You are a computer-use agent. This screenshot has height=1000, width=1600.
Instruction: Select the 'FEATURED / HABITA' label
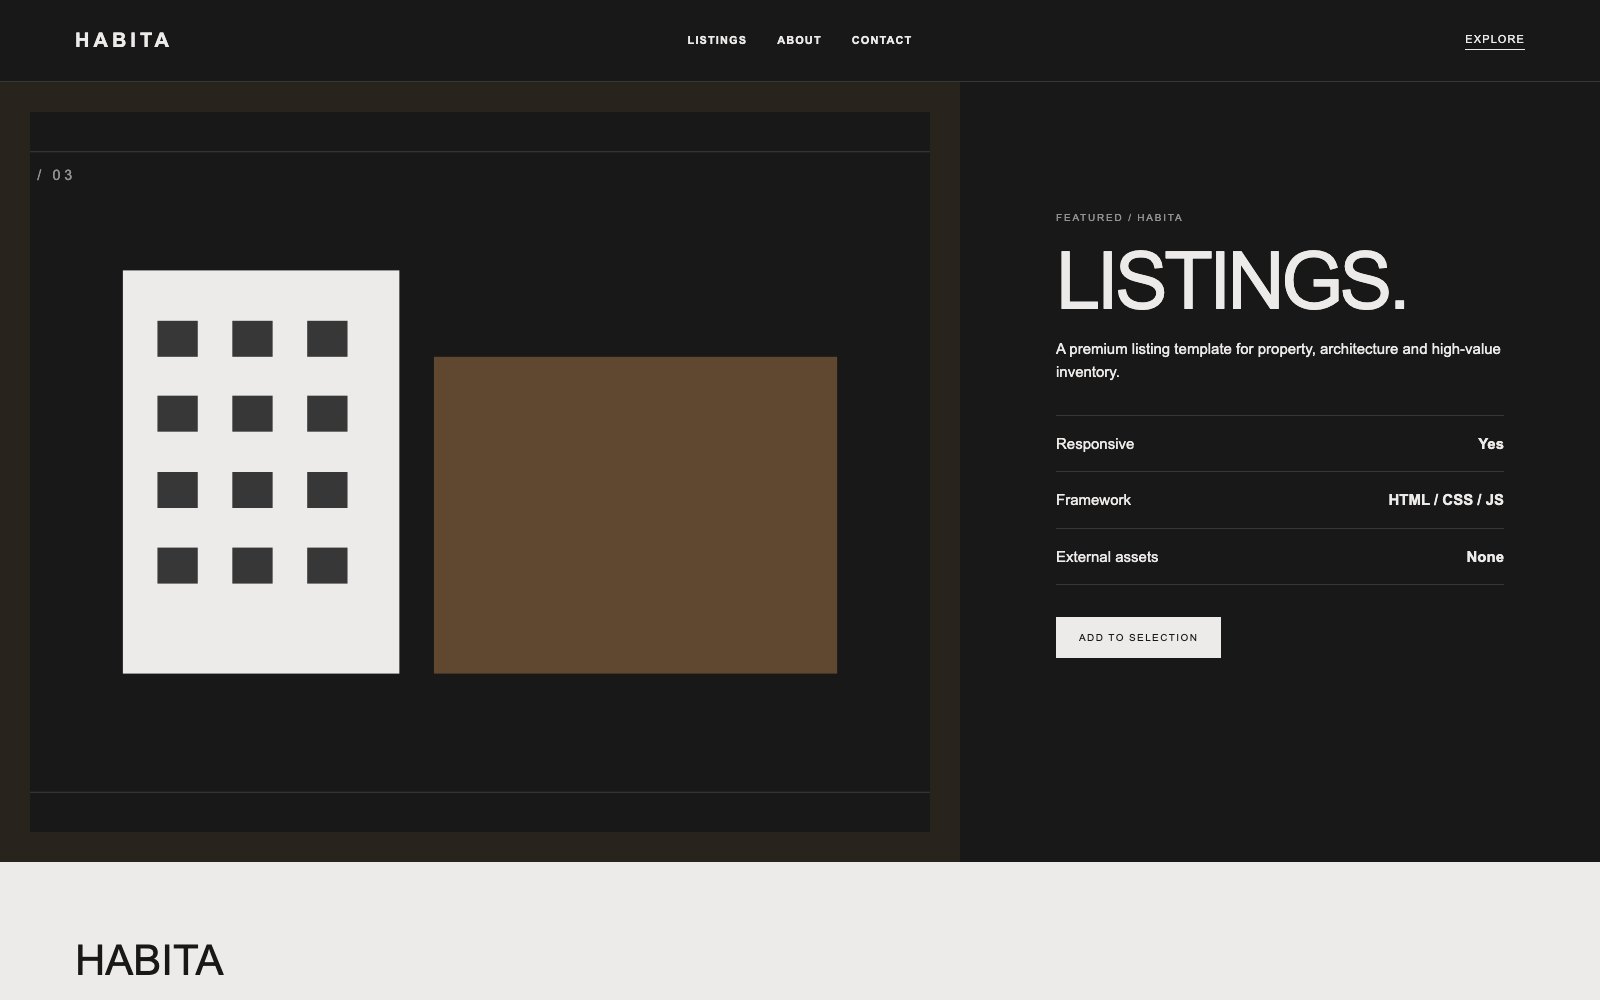pyautogui.click(x=1119, y=217)
